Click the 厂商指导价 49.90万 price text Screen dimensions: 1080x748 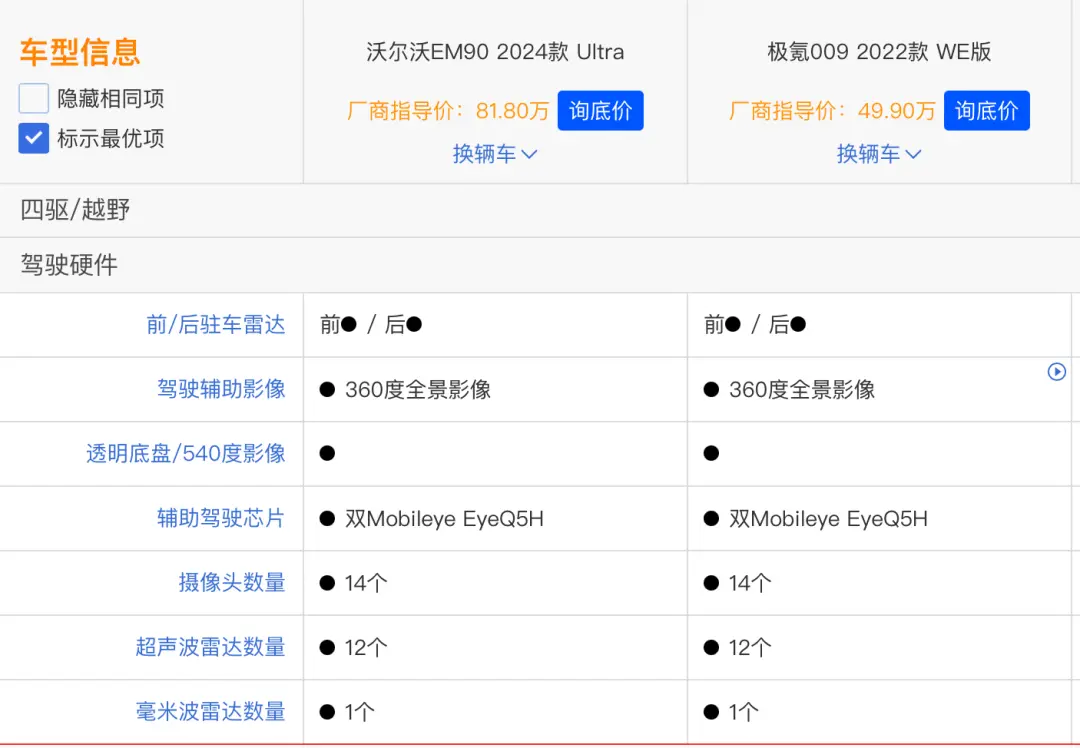pyautogui.click(x=832, y=111)
